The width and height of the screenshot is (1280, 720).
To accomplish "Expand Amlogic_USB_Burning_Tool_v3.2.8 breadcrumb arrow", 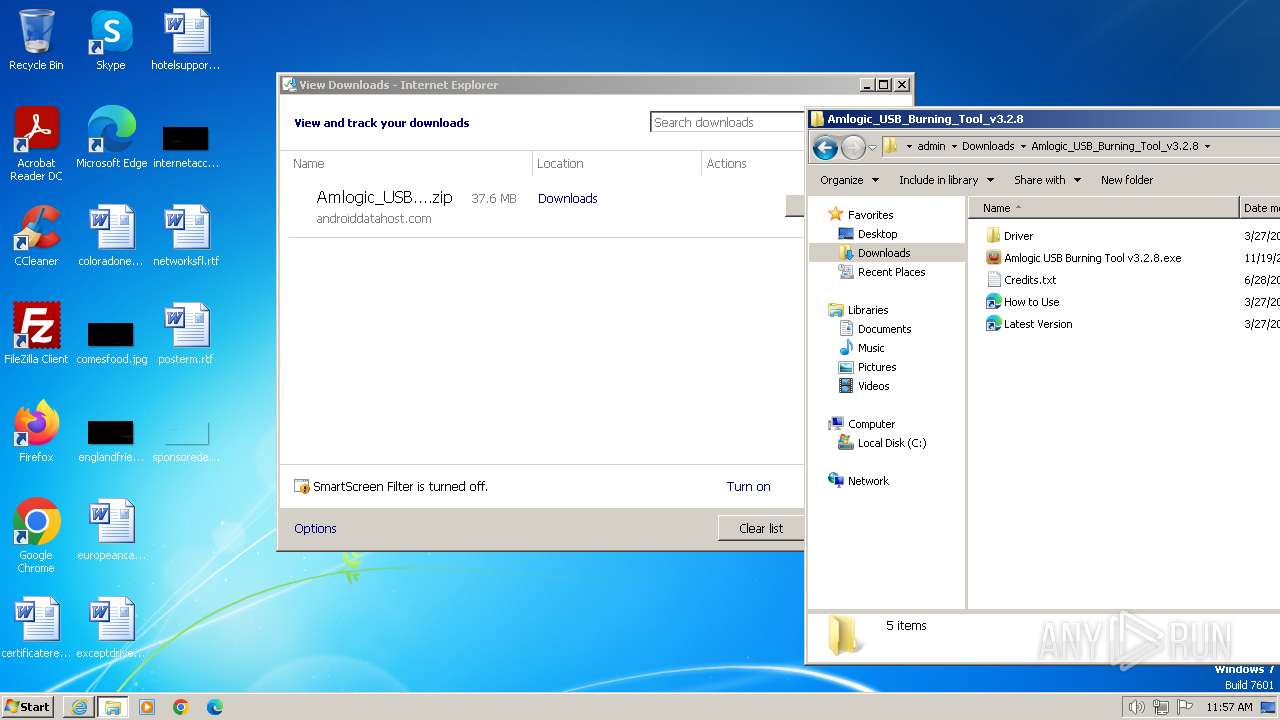I will point(1207,146).
